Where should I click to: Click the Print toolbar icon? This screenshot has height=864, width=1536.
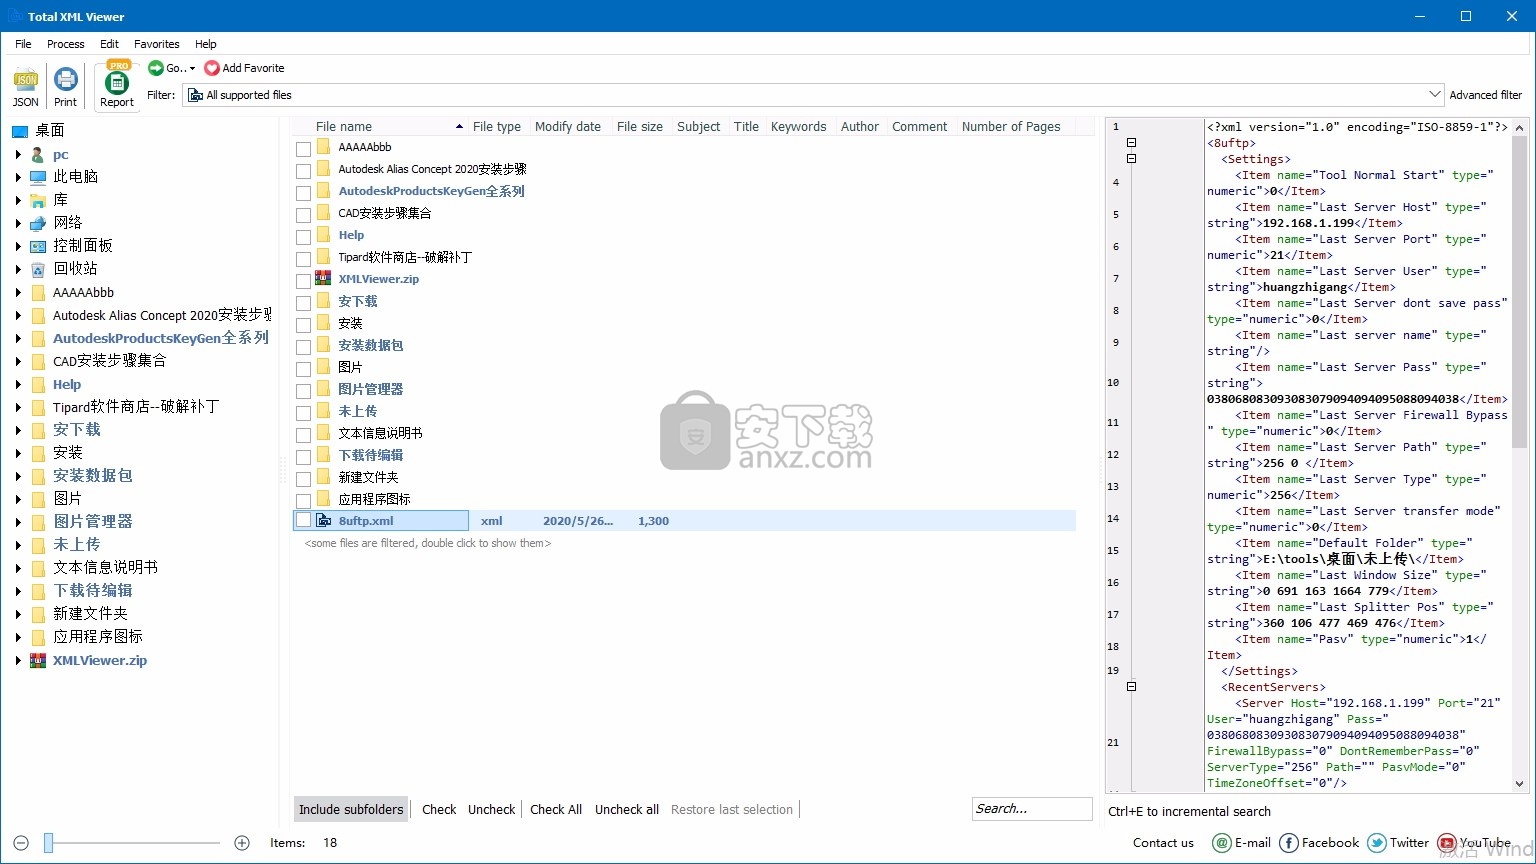click(x=66, y=80)
